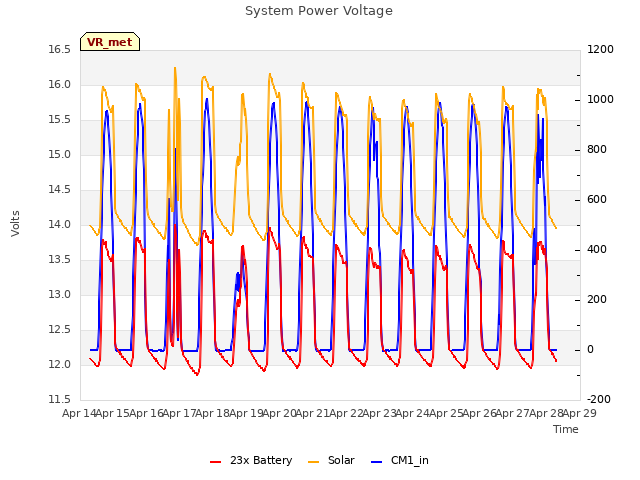Click the Time x-axis title

[566, 429]
